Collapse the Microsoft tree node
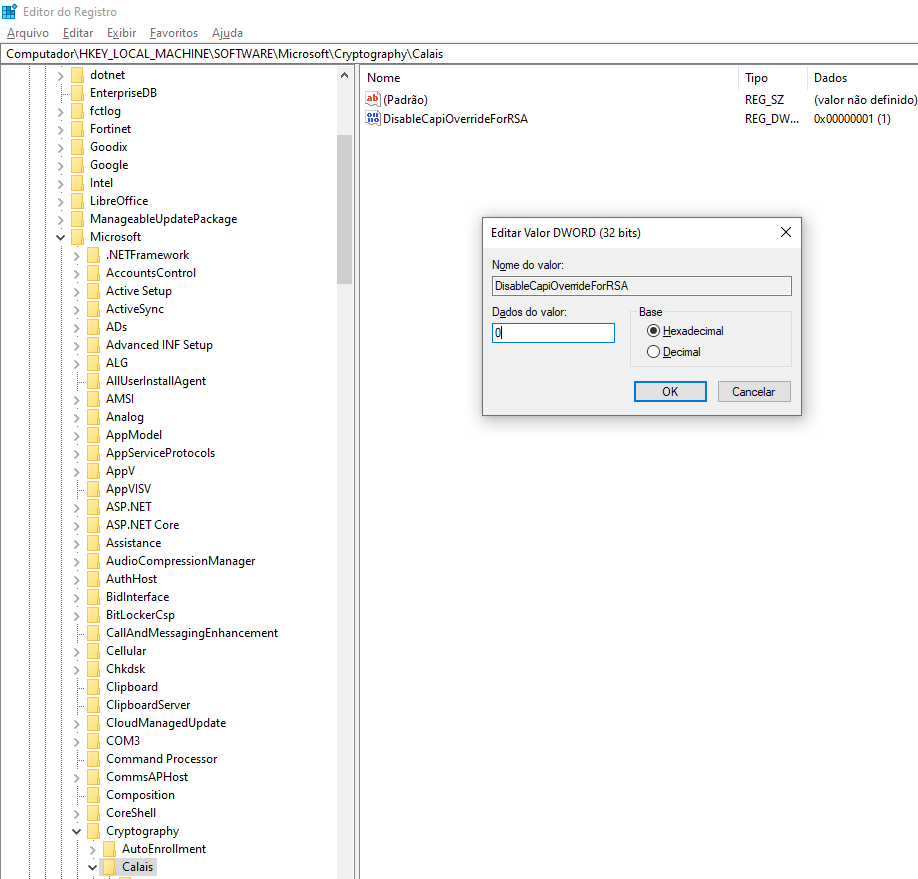Viewport: 918px width, 879px height. (60, 237)
